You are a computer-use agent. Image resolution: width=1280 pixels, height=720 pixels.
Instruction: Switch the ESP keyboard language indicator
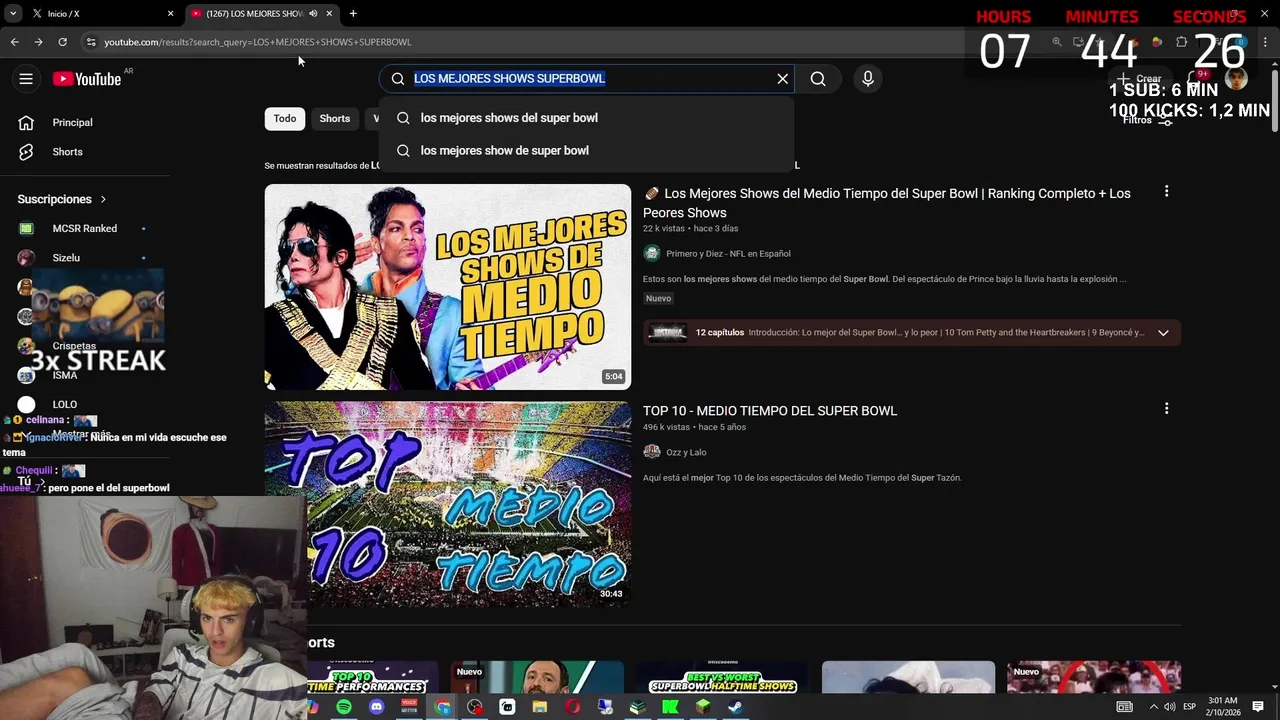click(1190, 707)
